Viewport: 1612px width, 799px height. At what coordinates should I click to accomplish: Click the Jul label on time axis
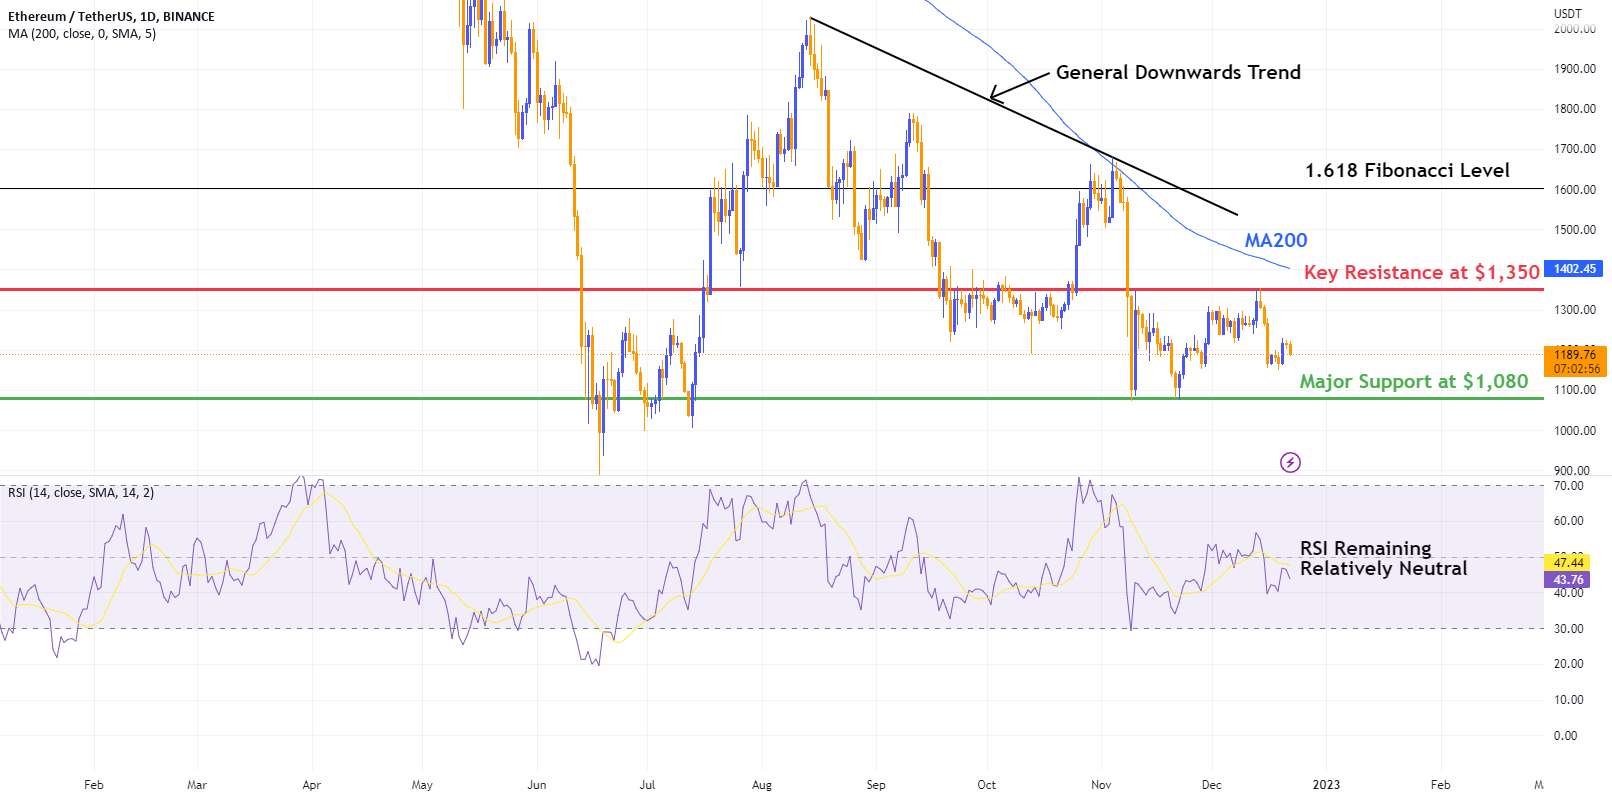(x=647, y=785)
